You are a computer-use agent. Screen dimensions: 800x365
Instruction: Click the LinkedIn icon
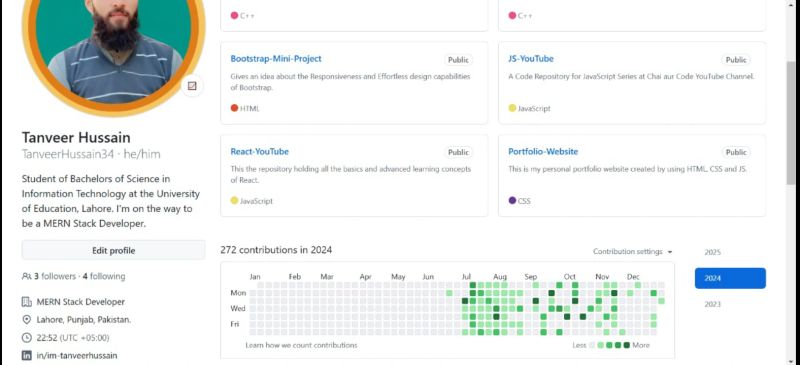(27, 355)
